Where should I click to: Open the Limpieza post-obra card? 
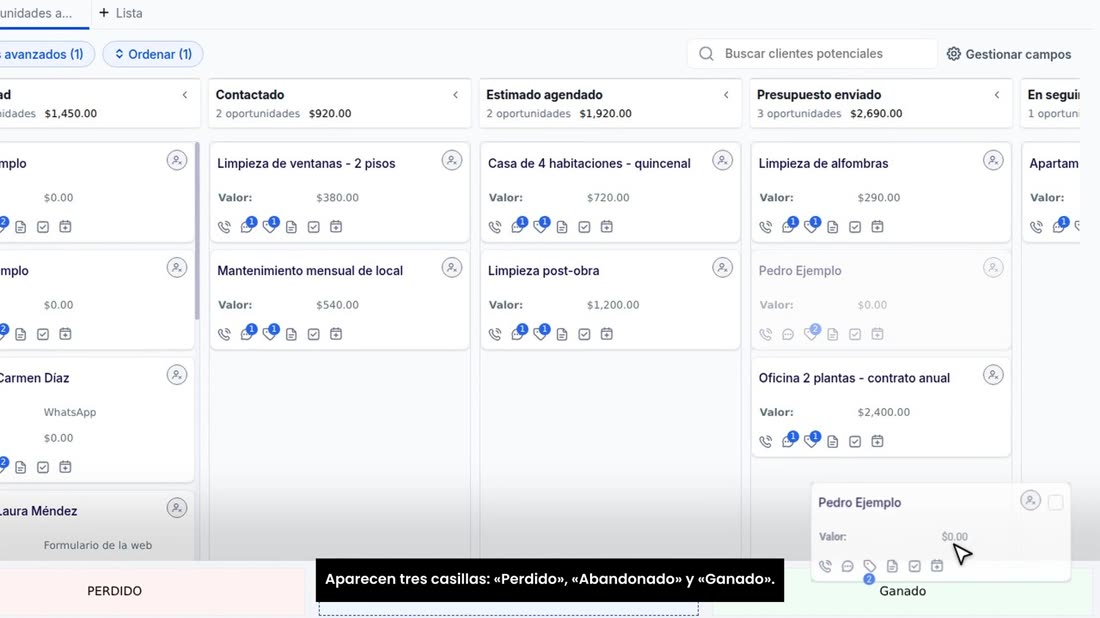click(544, 271)
